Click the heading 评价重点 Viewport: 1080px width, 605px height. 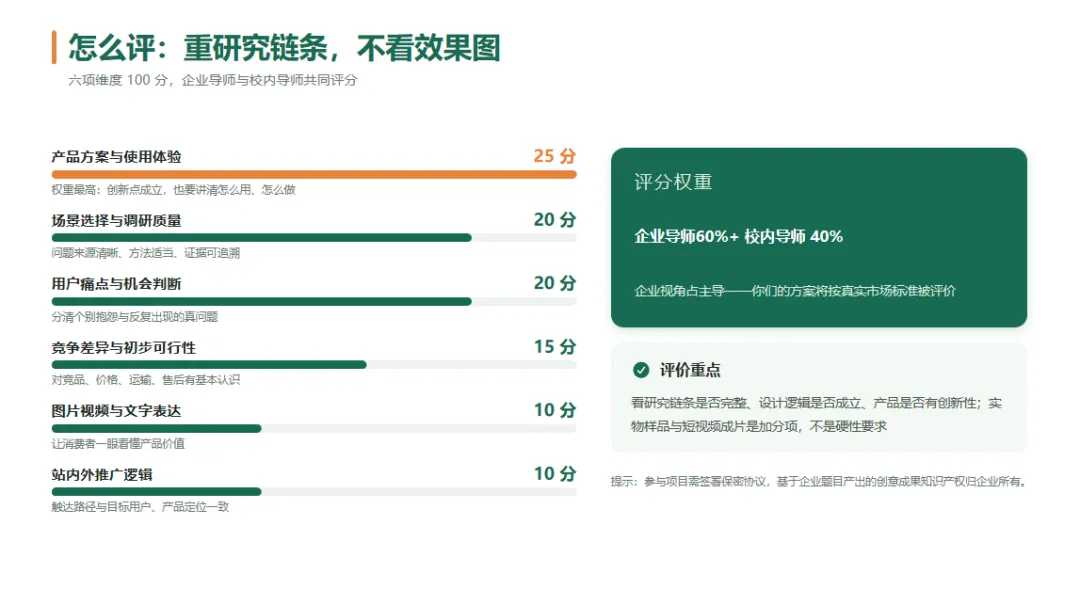pyautogui.click(x=690, y=370)
